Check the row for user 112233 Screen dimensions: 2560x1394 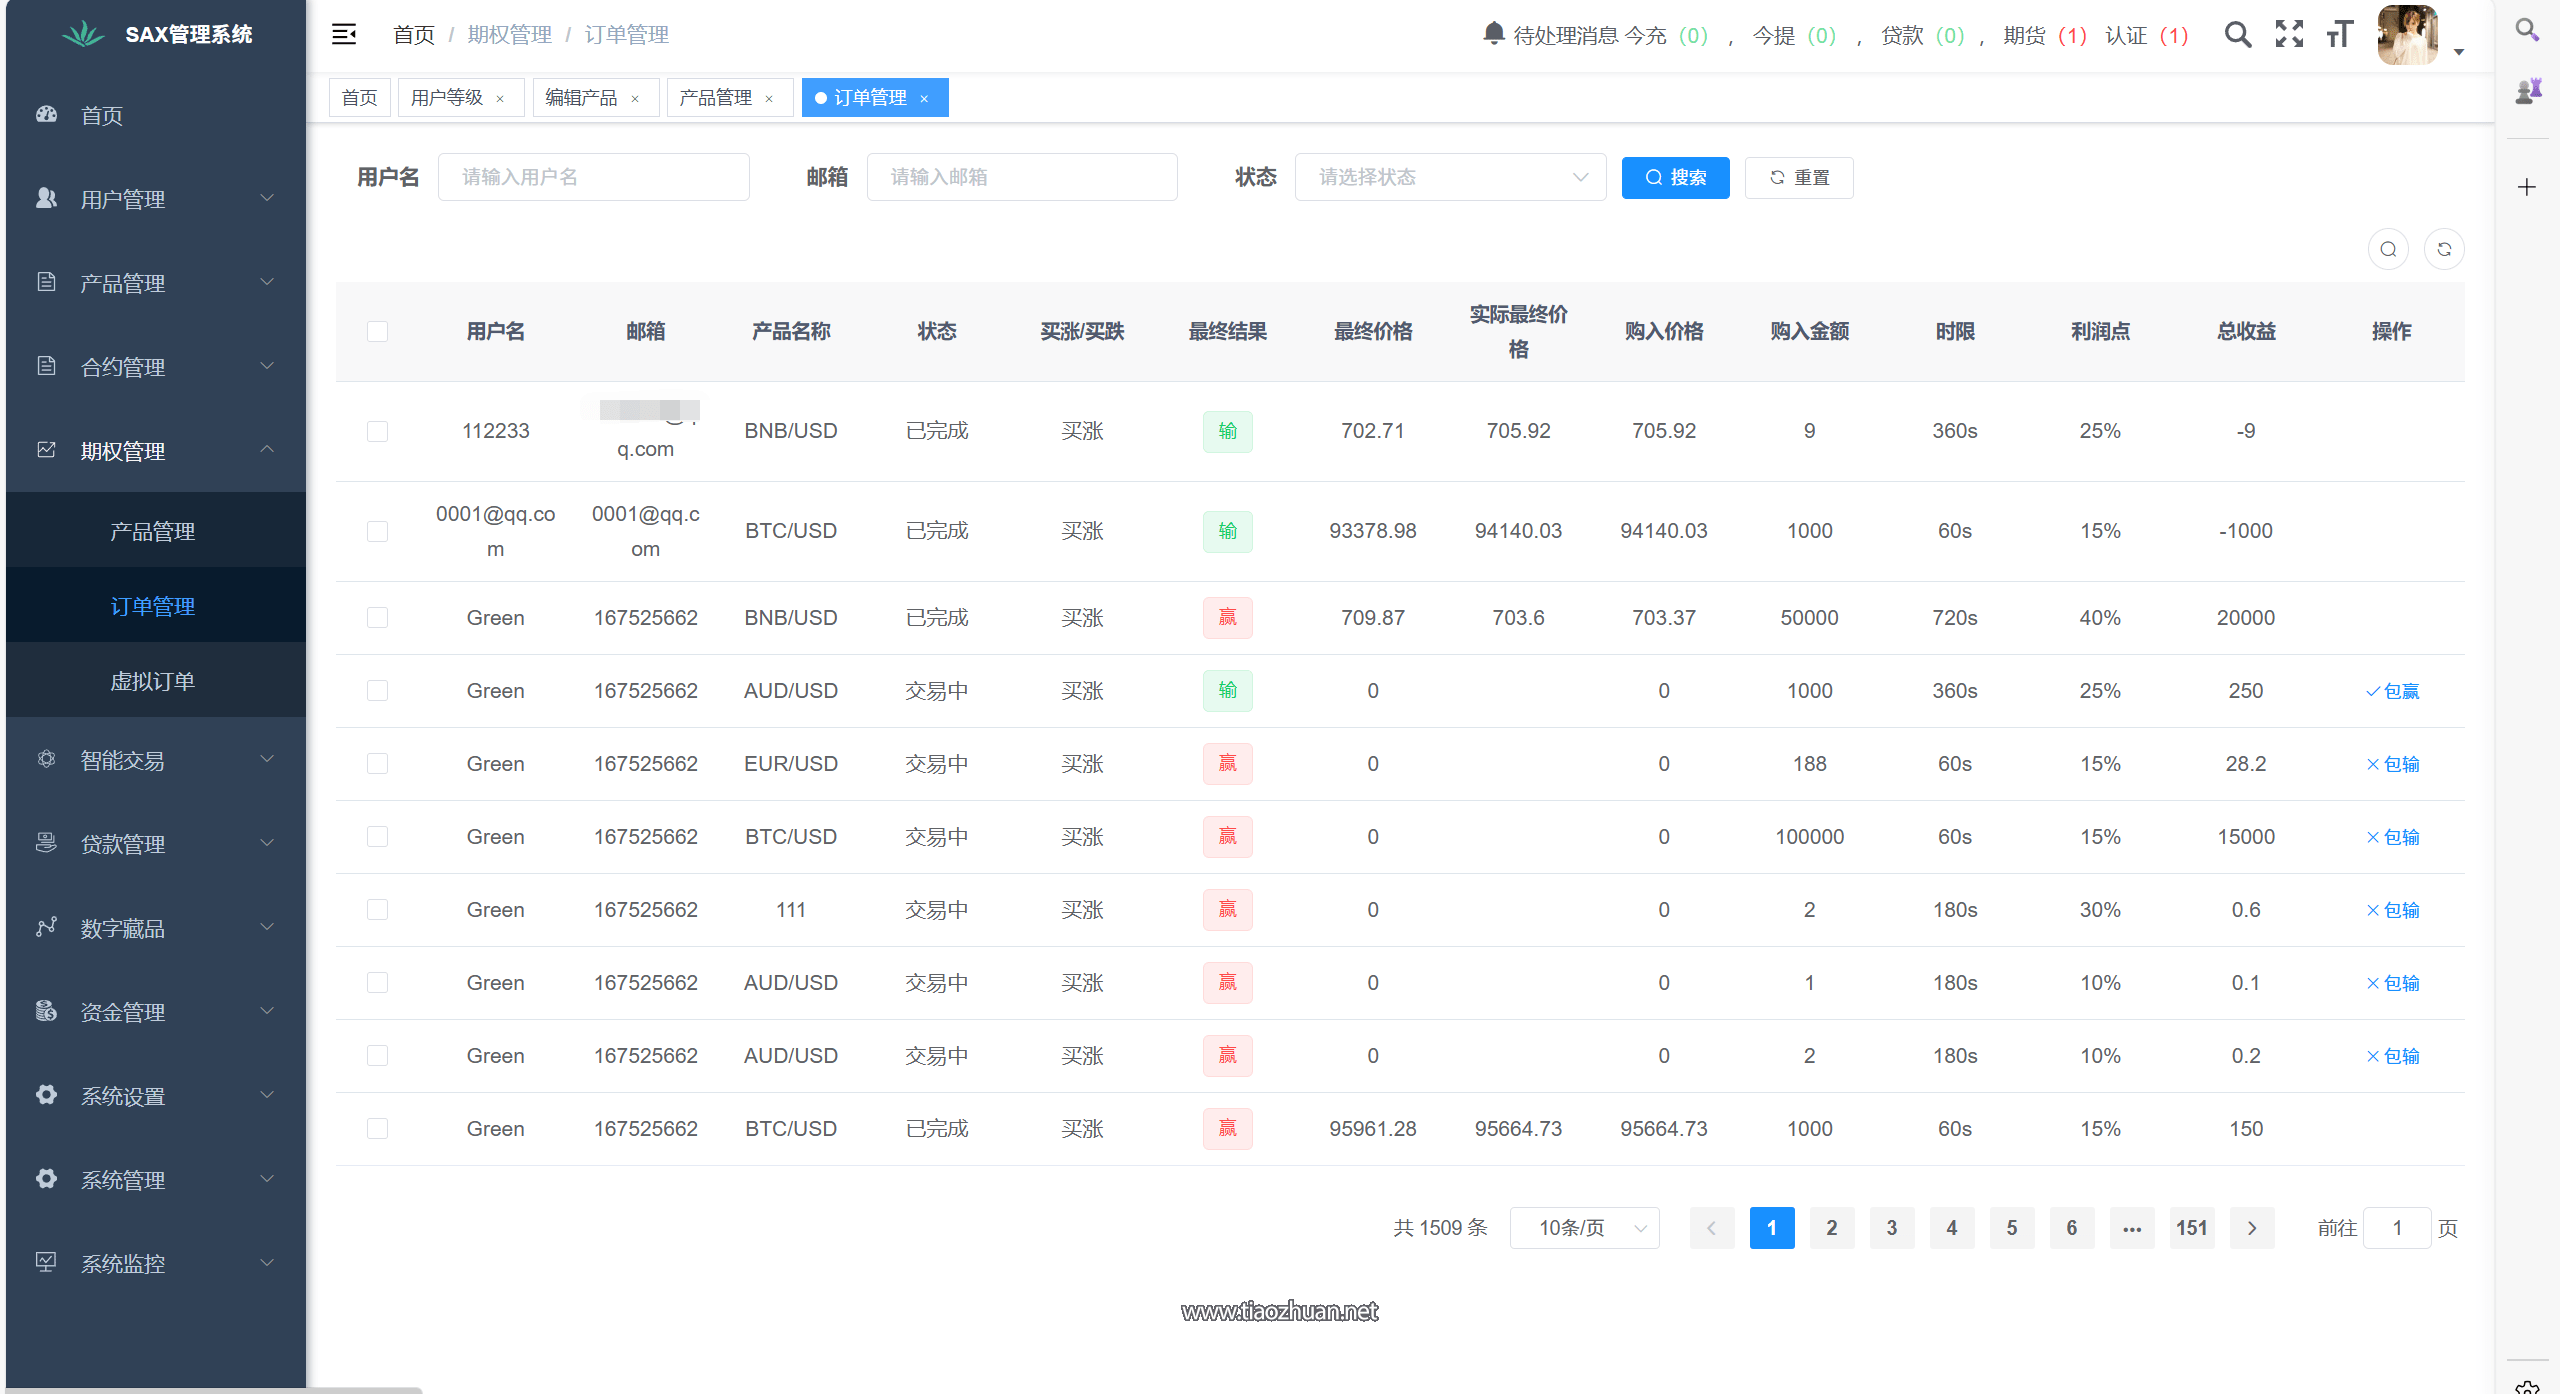pos(377,431)
